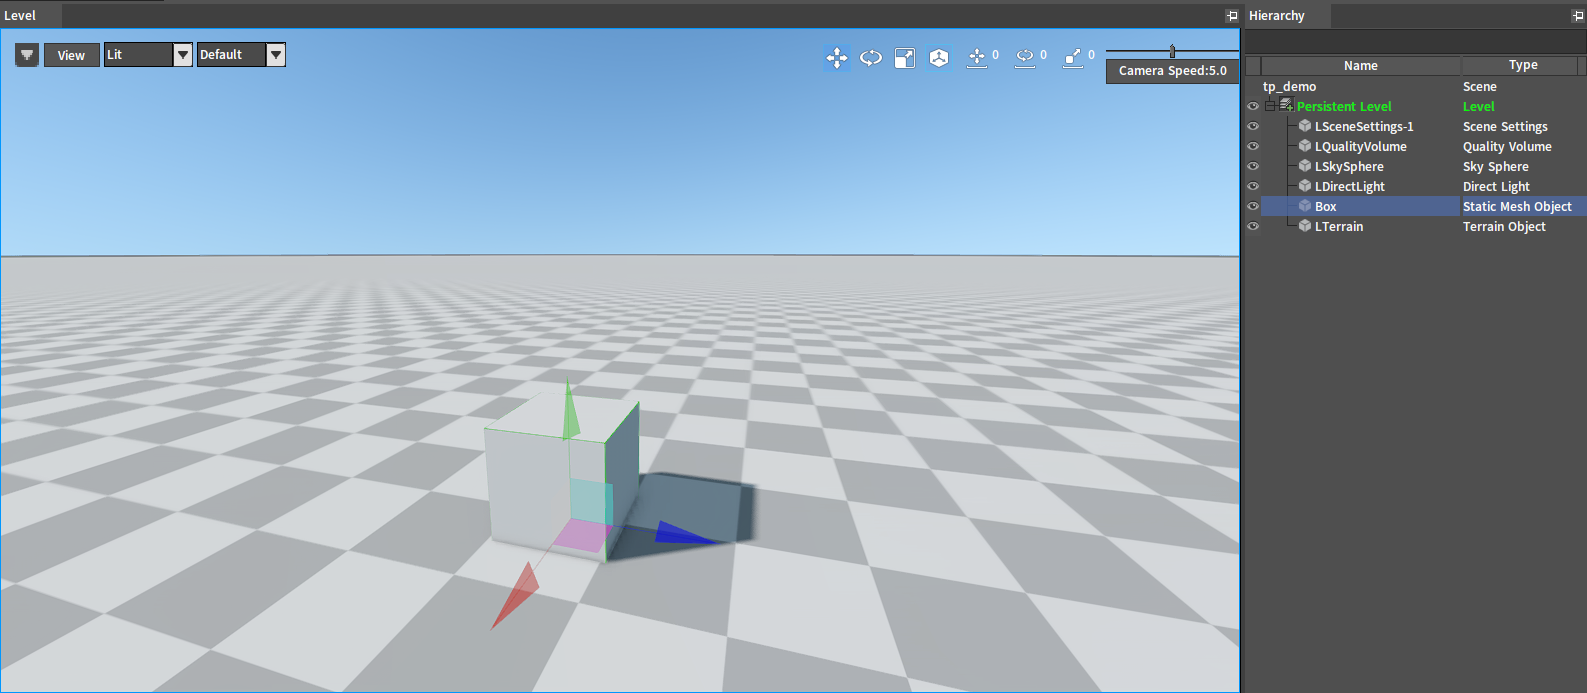This screenshot has width=1587, height=693.
Task: Click the rotation snap value 0
Action: click(x=1043, y=55)
